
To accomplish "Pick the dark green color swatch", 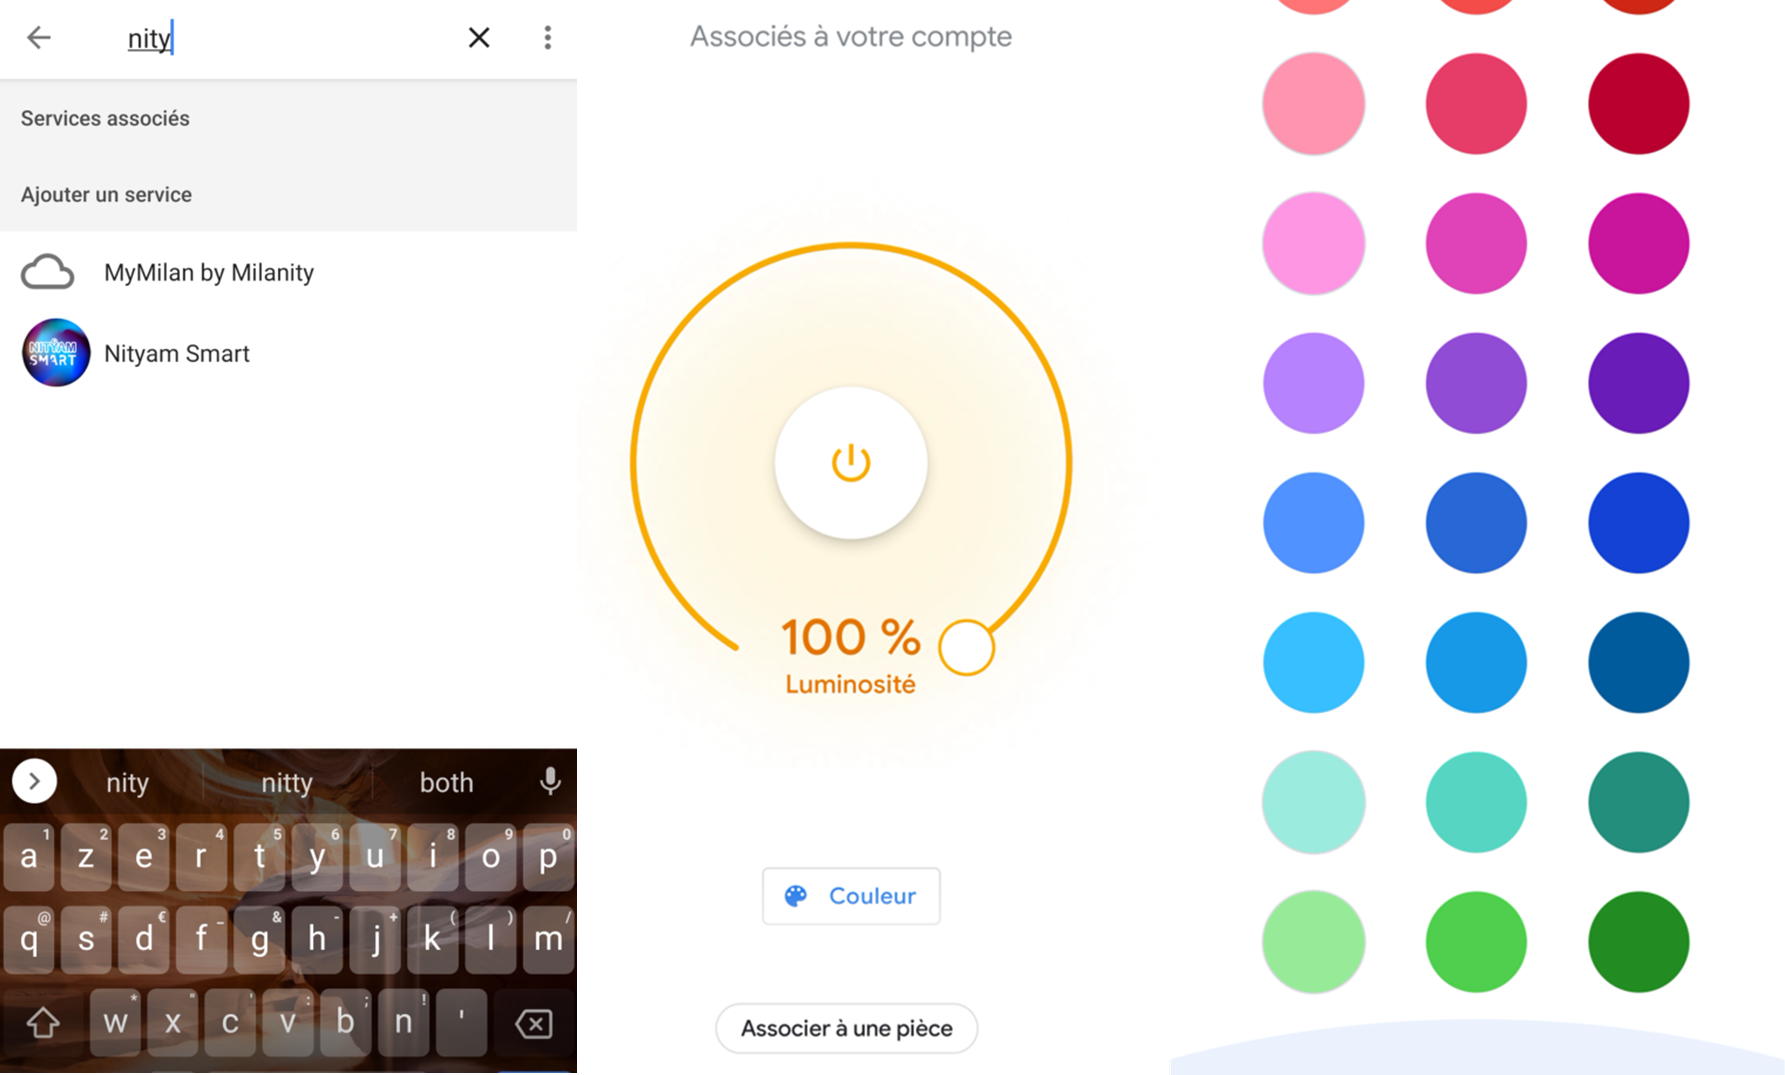I will [x=1638, y=942].
